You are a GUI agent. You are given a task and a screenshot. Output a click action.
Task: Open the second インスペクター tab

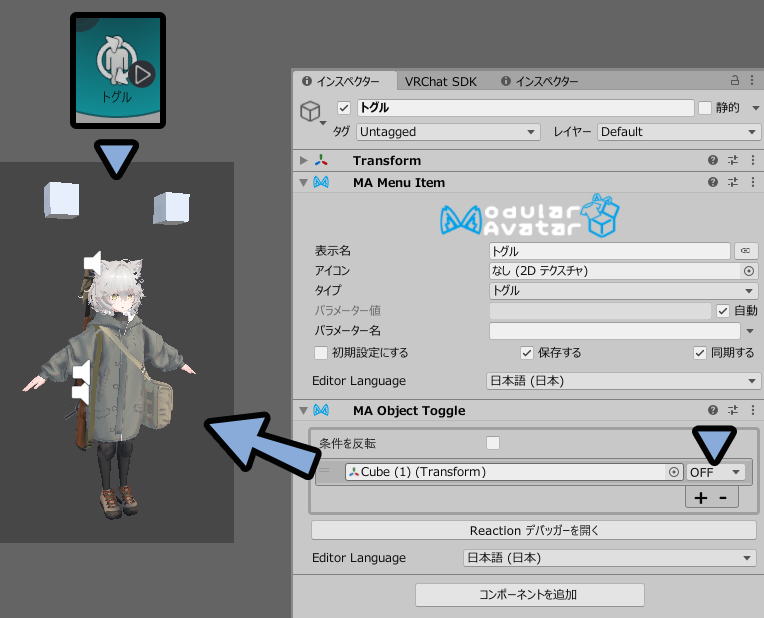[539, 81]
